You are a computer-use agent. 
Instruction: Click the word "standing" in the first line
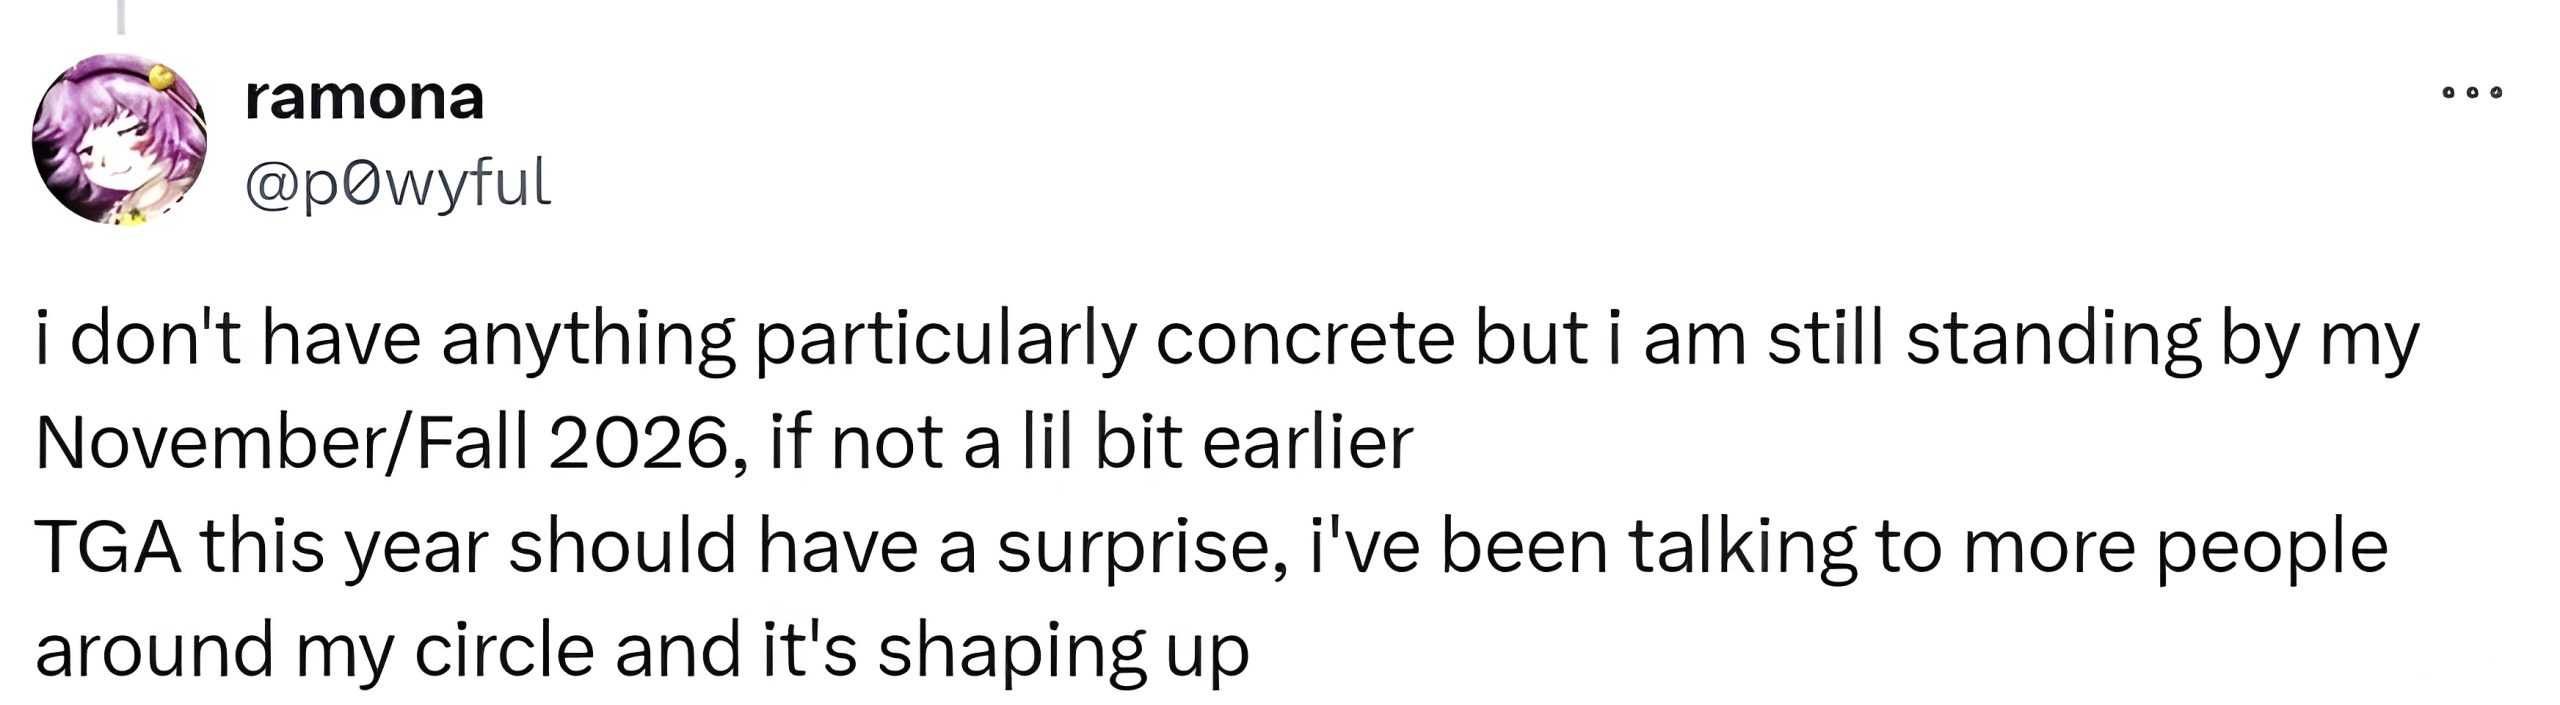pos(2053,340)
